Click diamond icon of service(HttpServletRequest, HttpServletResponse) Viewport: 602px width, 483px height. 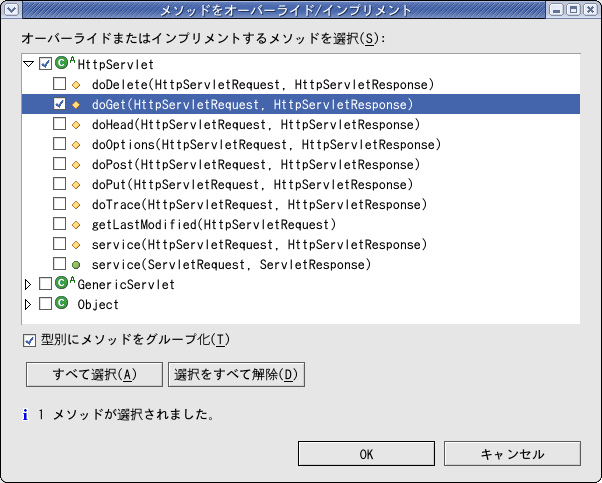(76, 245)
